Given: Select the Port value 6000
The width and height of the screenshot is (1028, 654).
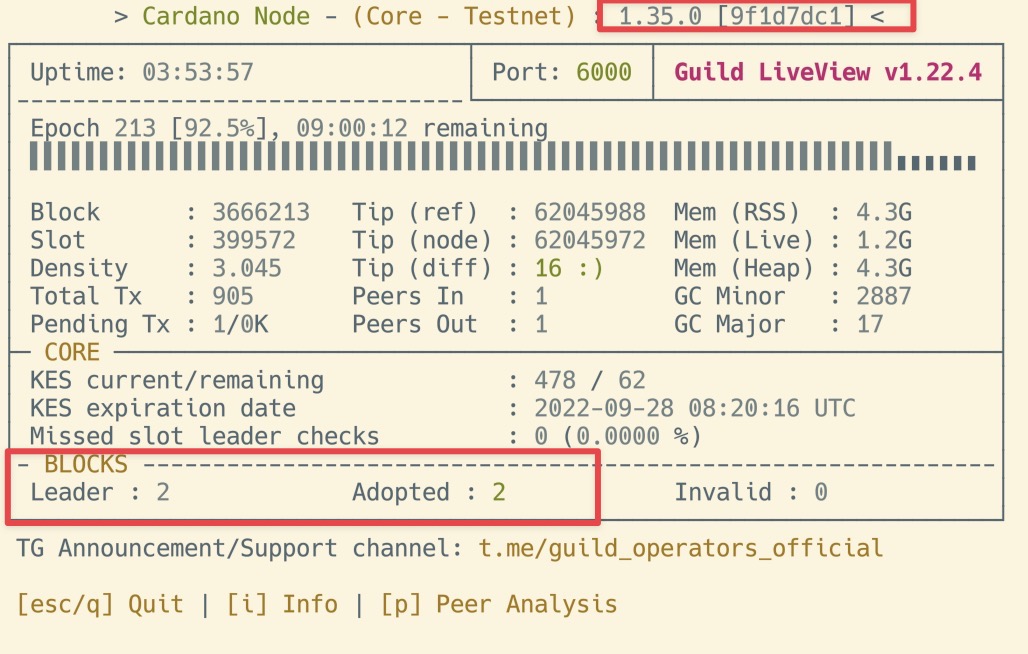Looking at the screenshot, I should (604, 72).
